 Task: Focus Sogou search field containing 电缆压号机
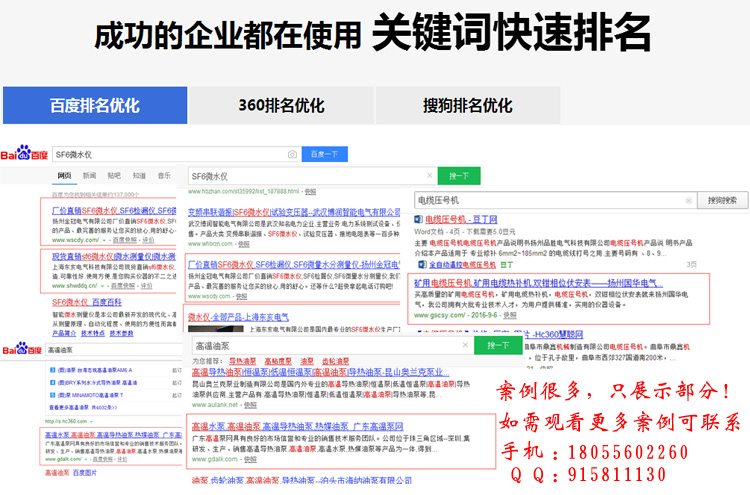point(555,200)
